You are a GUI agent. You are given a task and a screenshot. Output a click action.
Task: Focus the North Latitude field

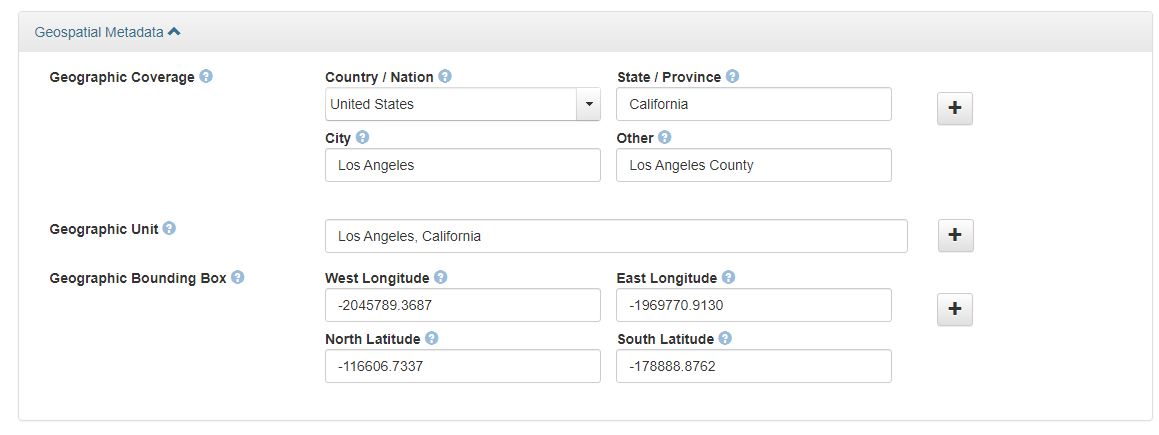click(463, 366)
